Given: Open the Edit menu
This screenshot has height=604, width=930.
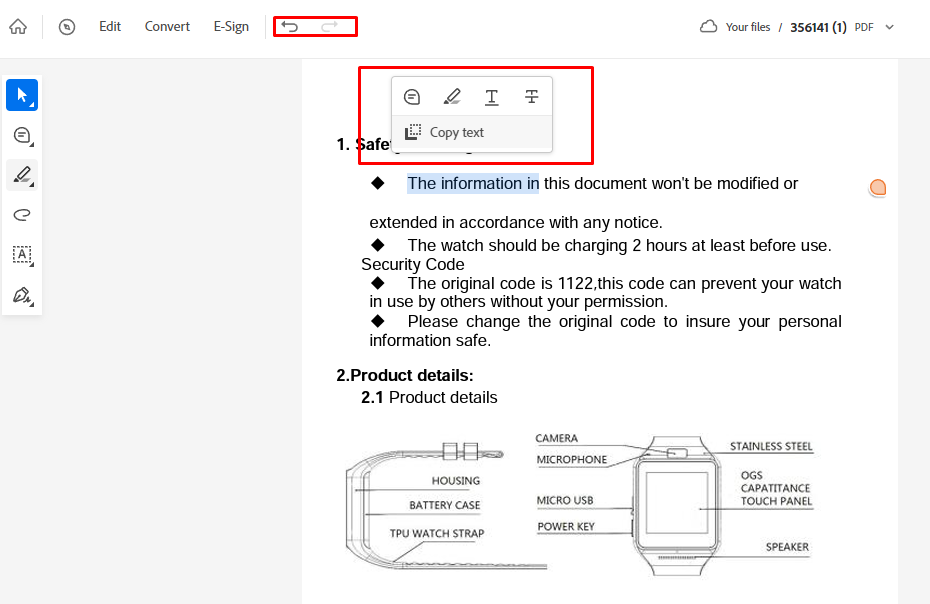Looking at the screenshot, I should (110, 27).
